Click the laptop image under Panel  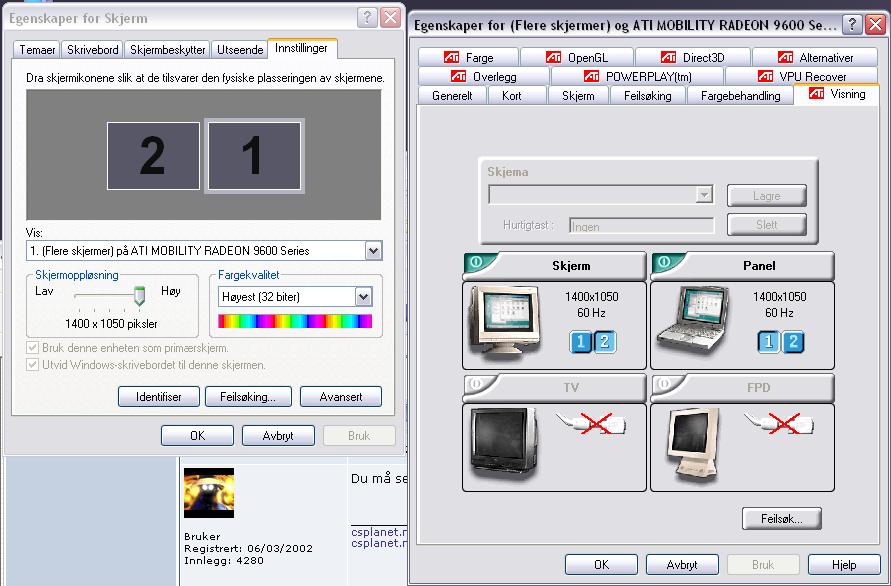click(x=693, y=321)
